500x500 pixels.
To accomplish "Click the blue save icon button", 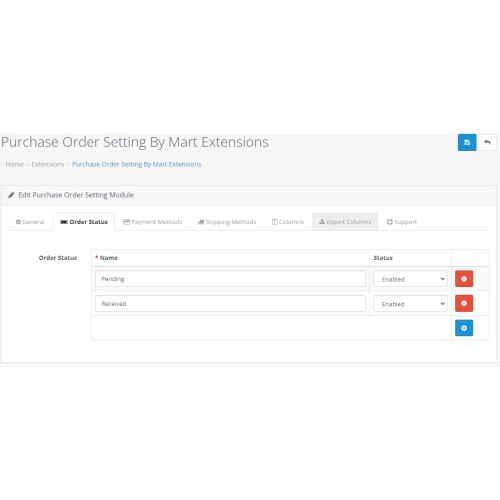I will (x=467, y=143).
